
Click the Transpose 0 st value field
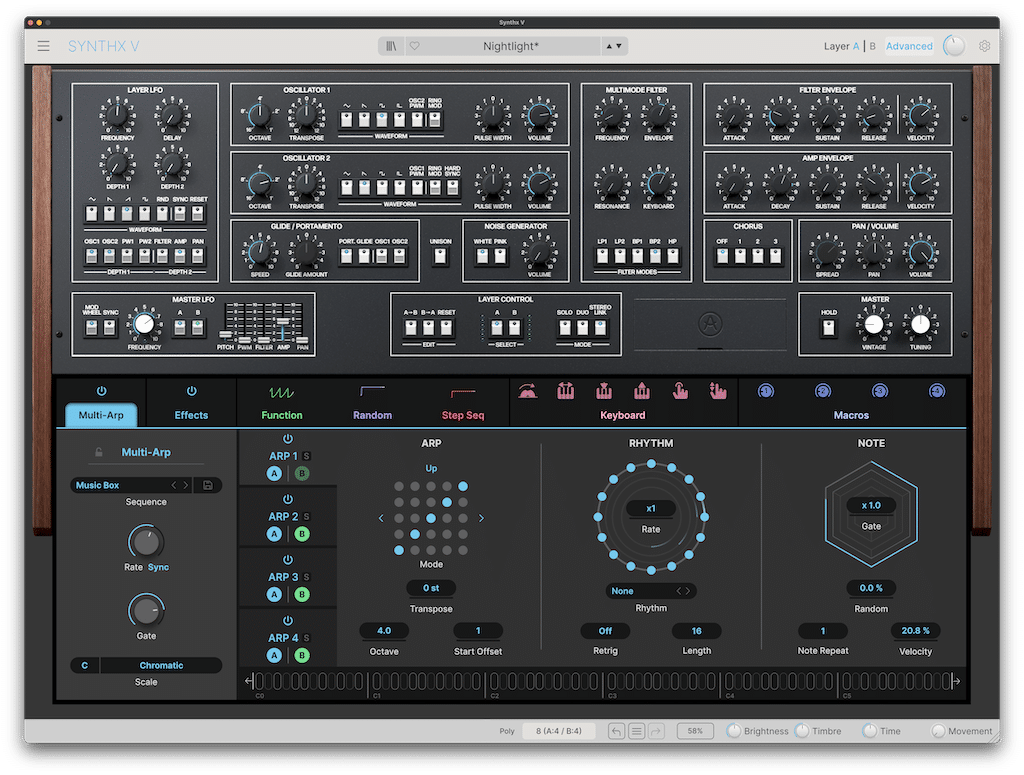click(x=431, y=588)
